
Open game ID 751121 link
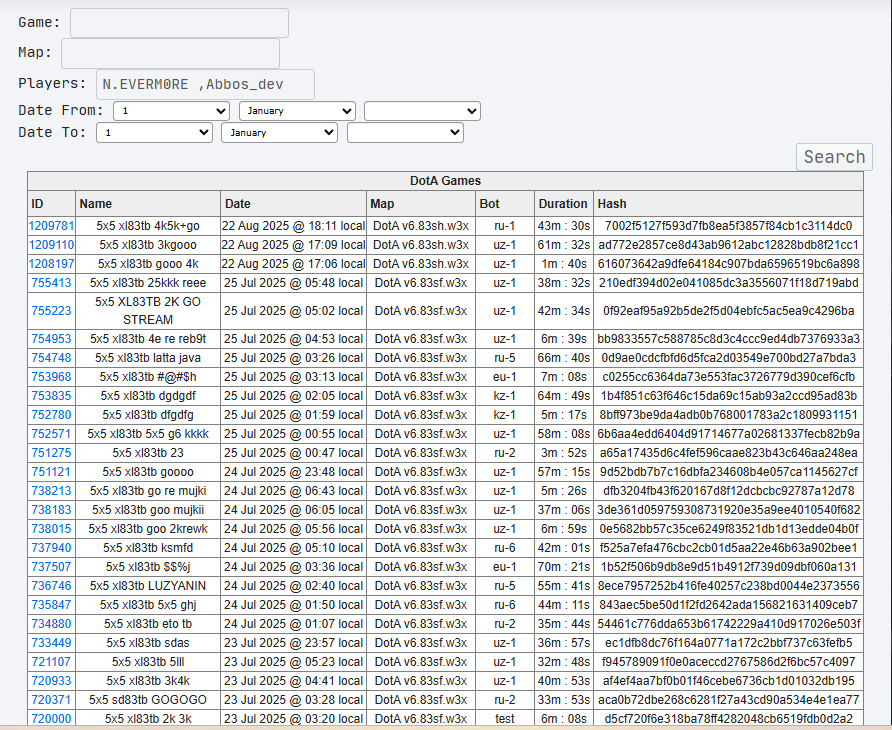coord(51,472)
